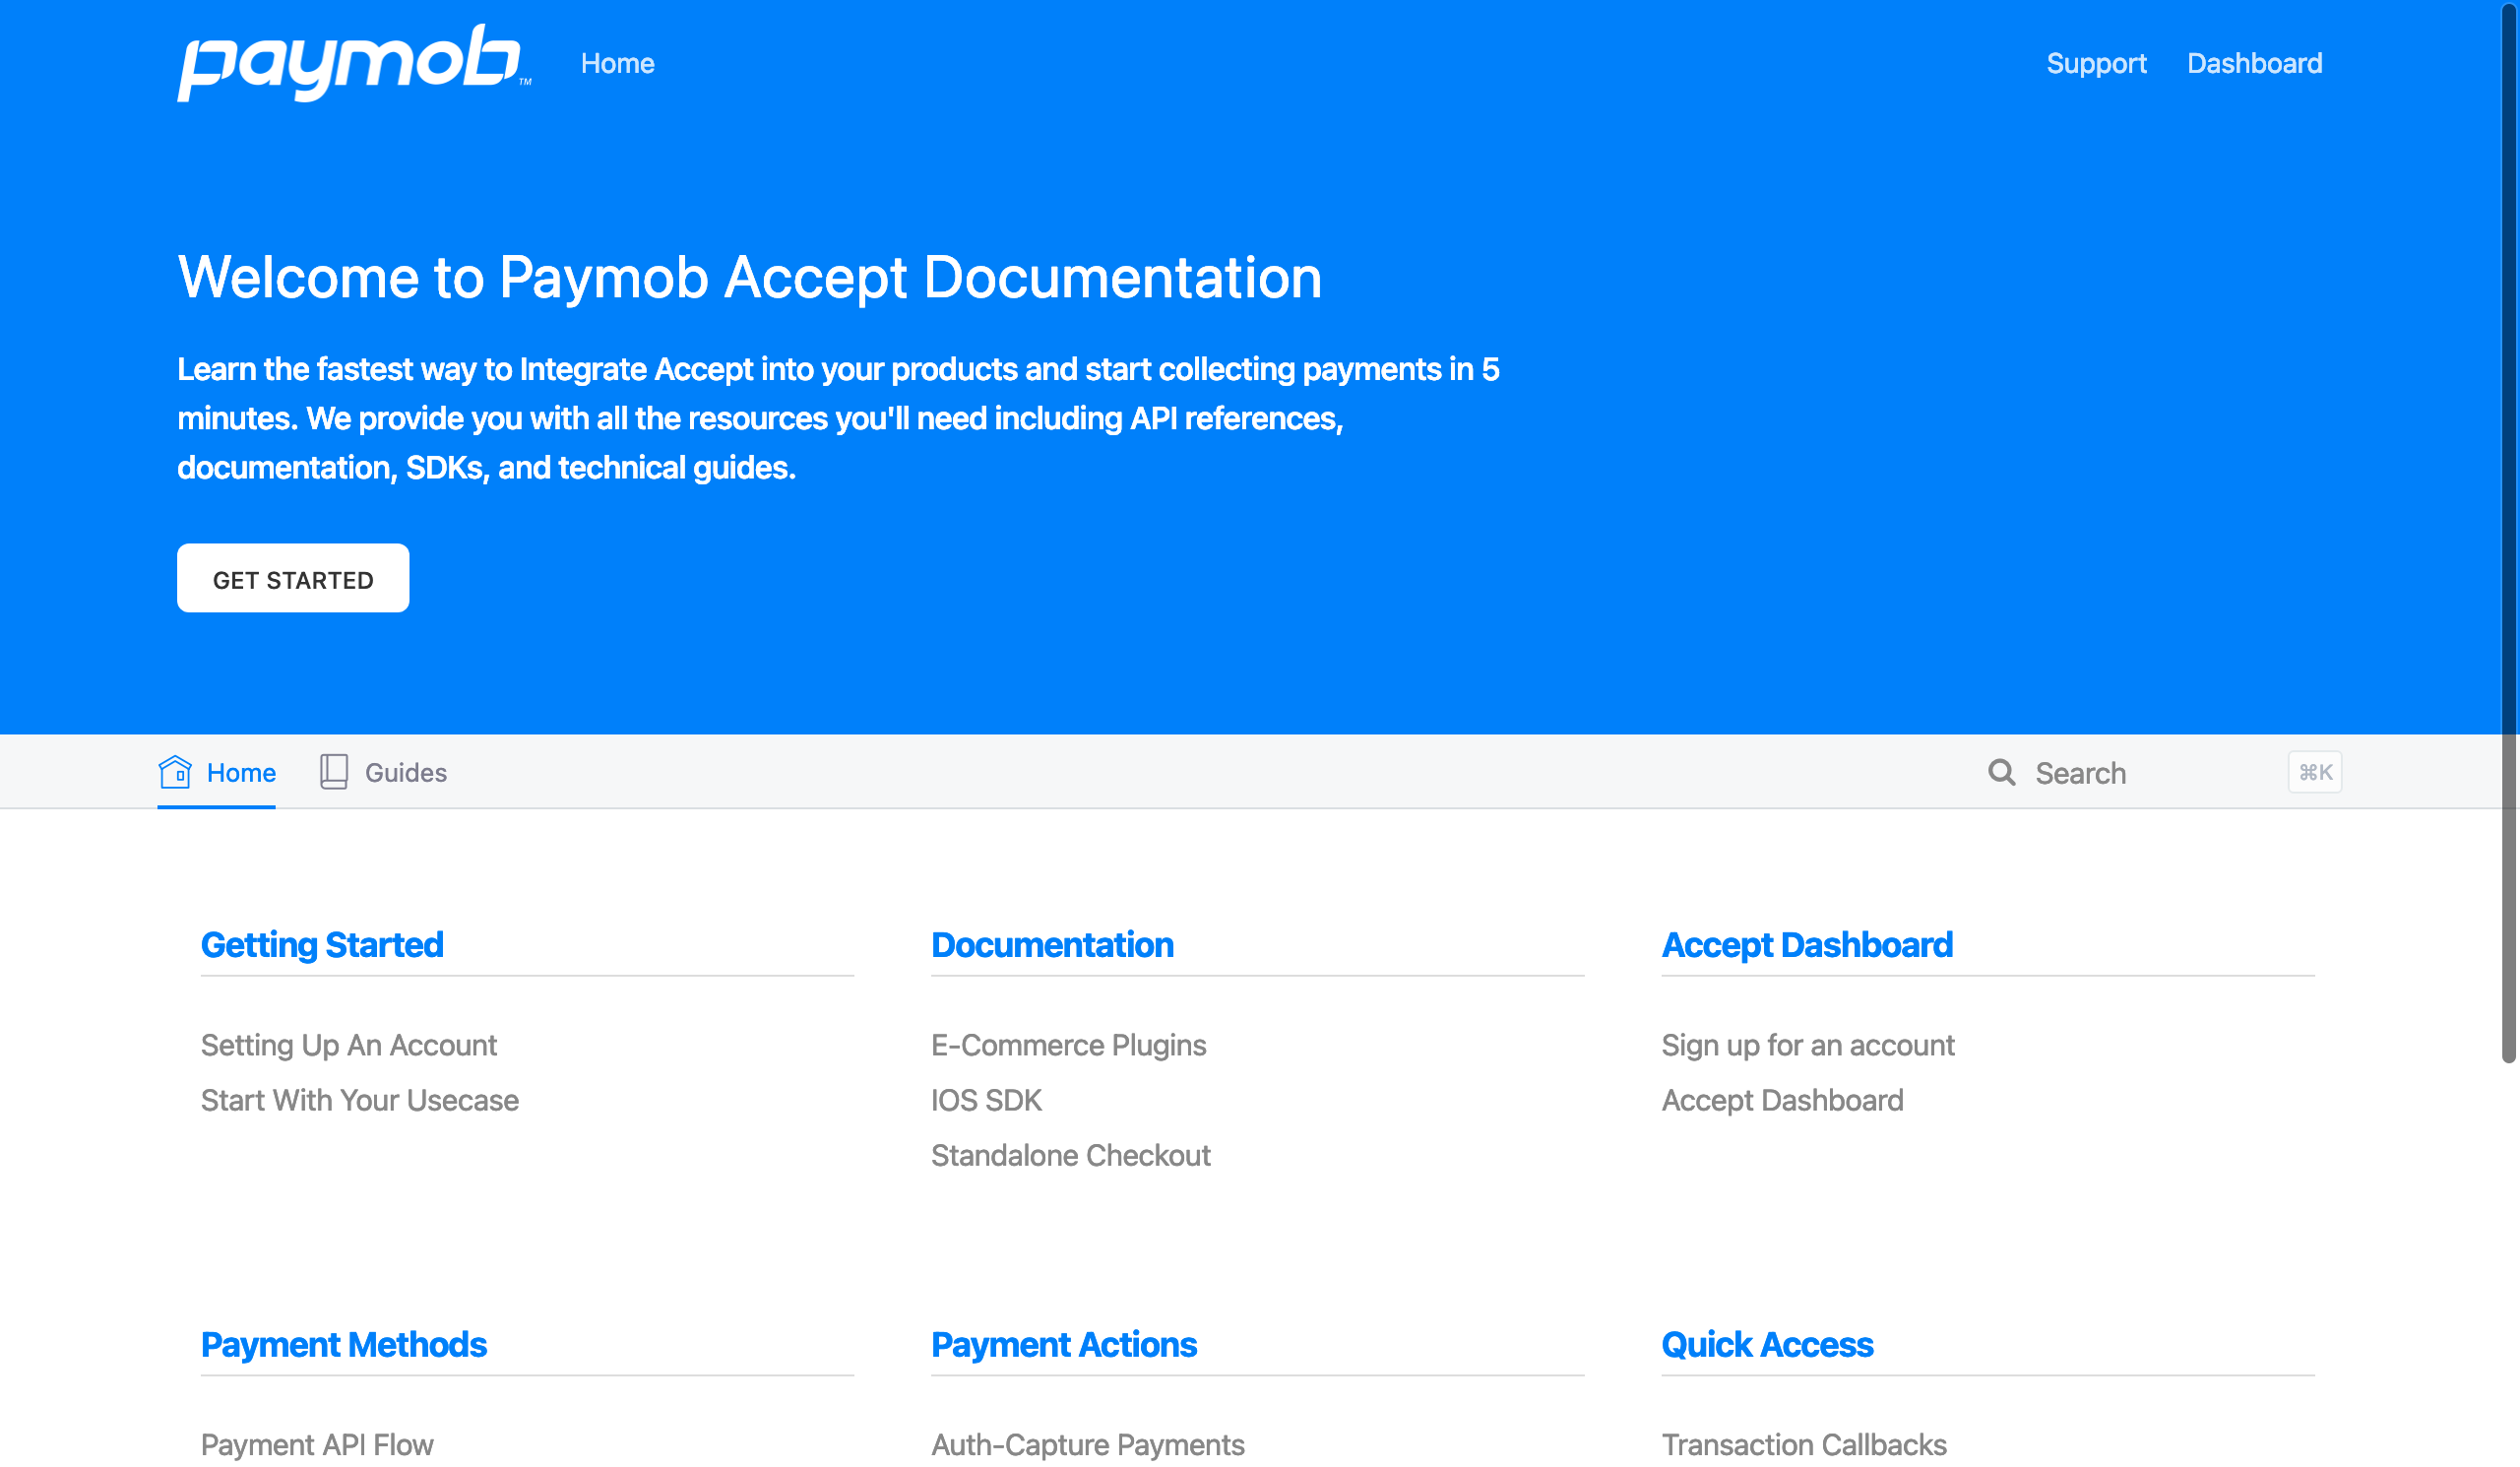Open Transaction Callbacks link
Screen dimensions: 2520x1467
(x=1804, y=1444)
